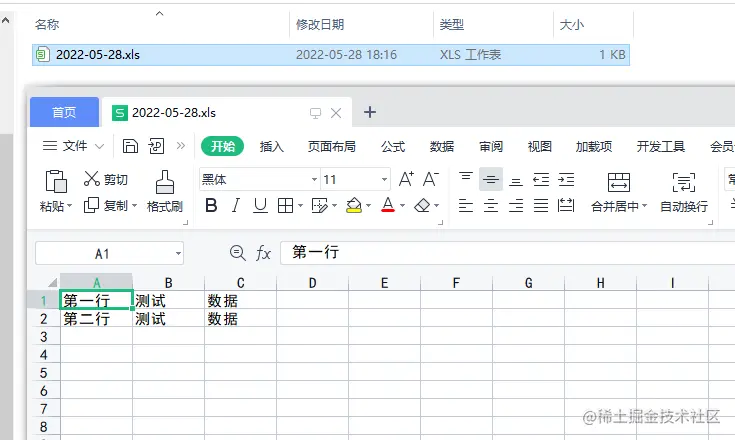Open the 开发工具 ribbon tab
Image resolution: width=735 pixels, height=440 pixels.
point(660,146)
